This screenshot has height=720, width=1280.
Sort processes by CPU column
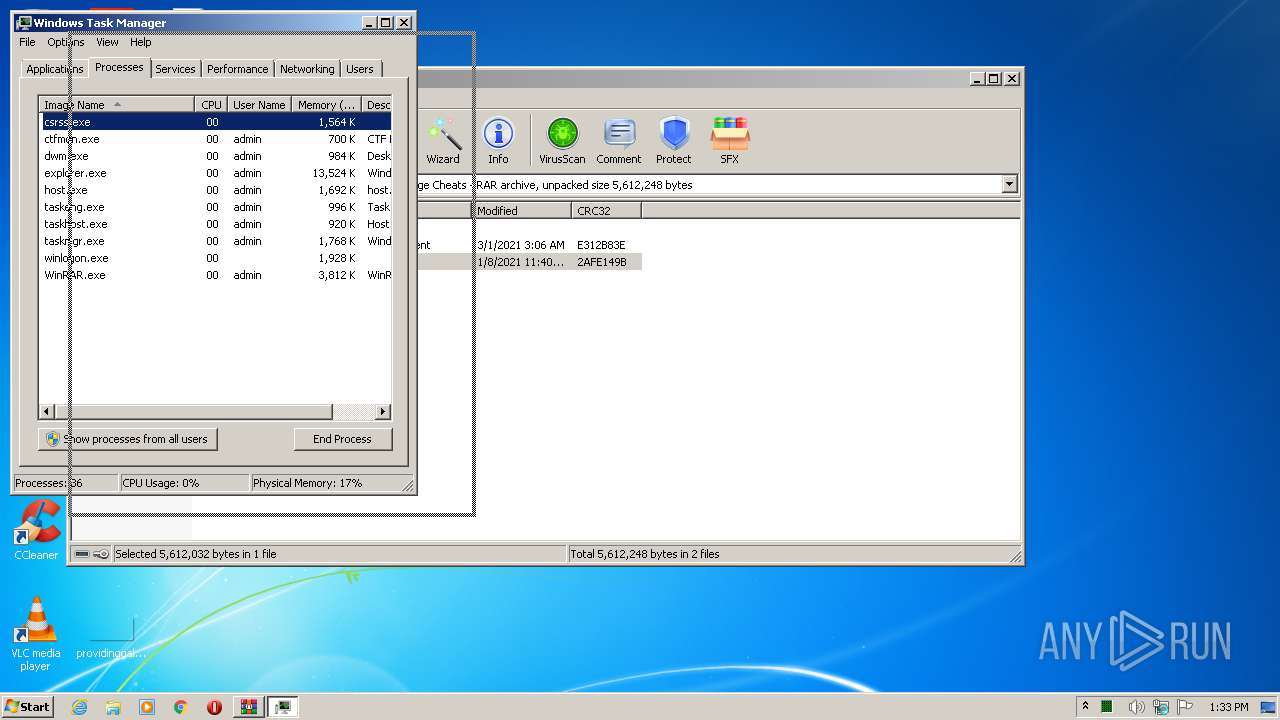(x=211, y=105)
